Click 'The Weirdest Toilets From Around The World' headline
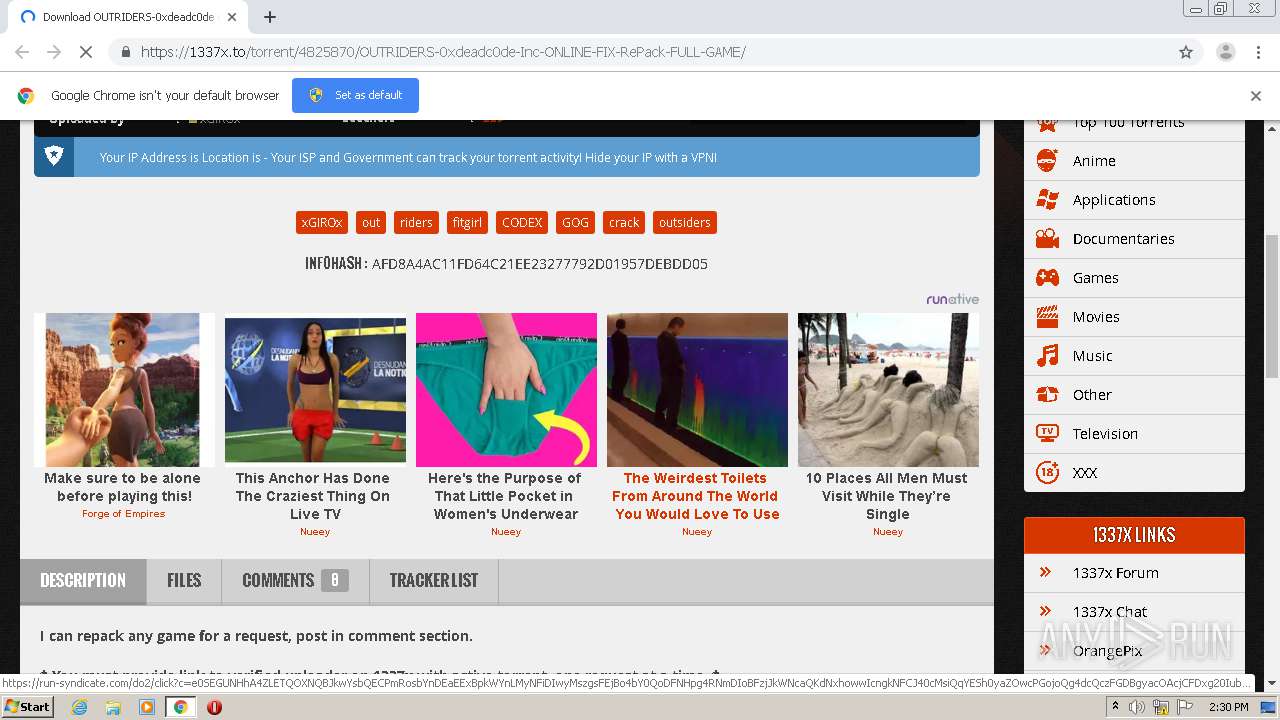This screenshot has height=720, width=1280. 696,496
